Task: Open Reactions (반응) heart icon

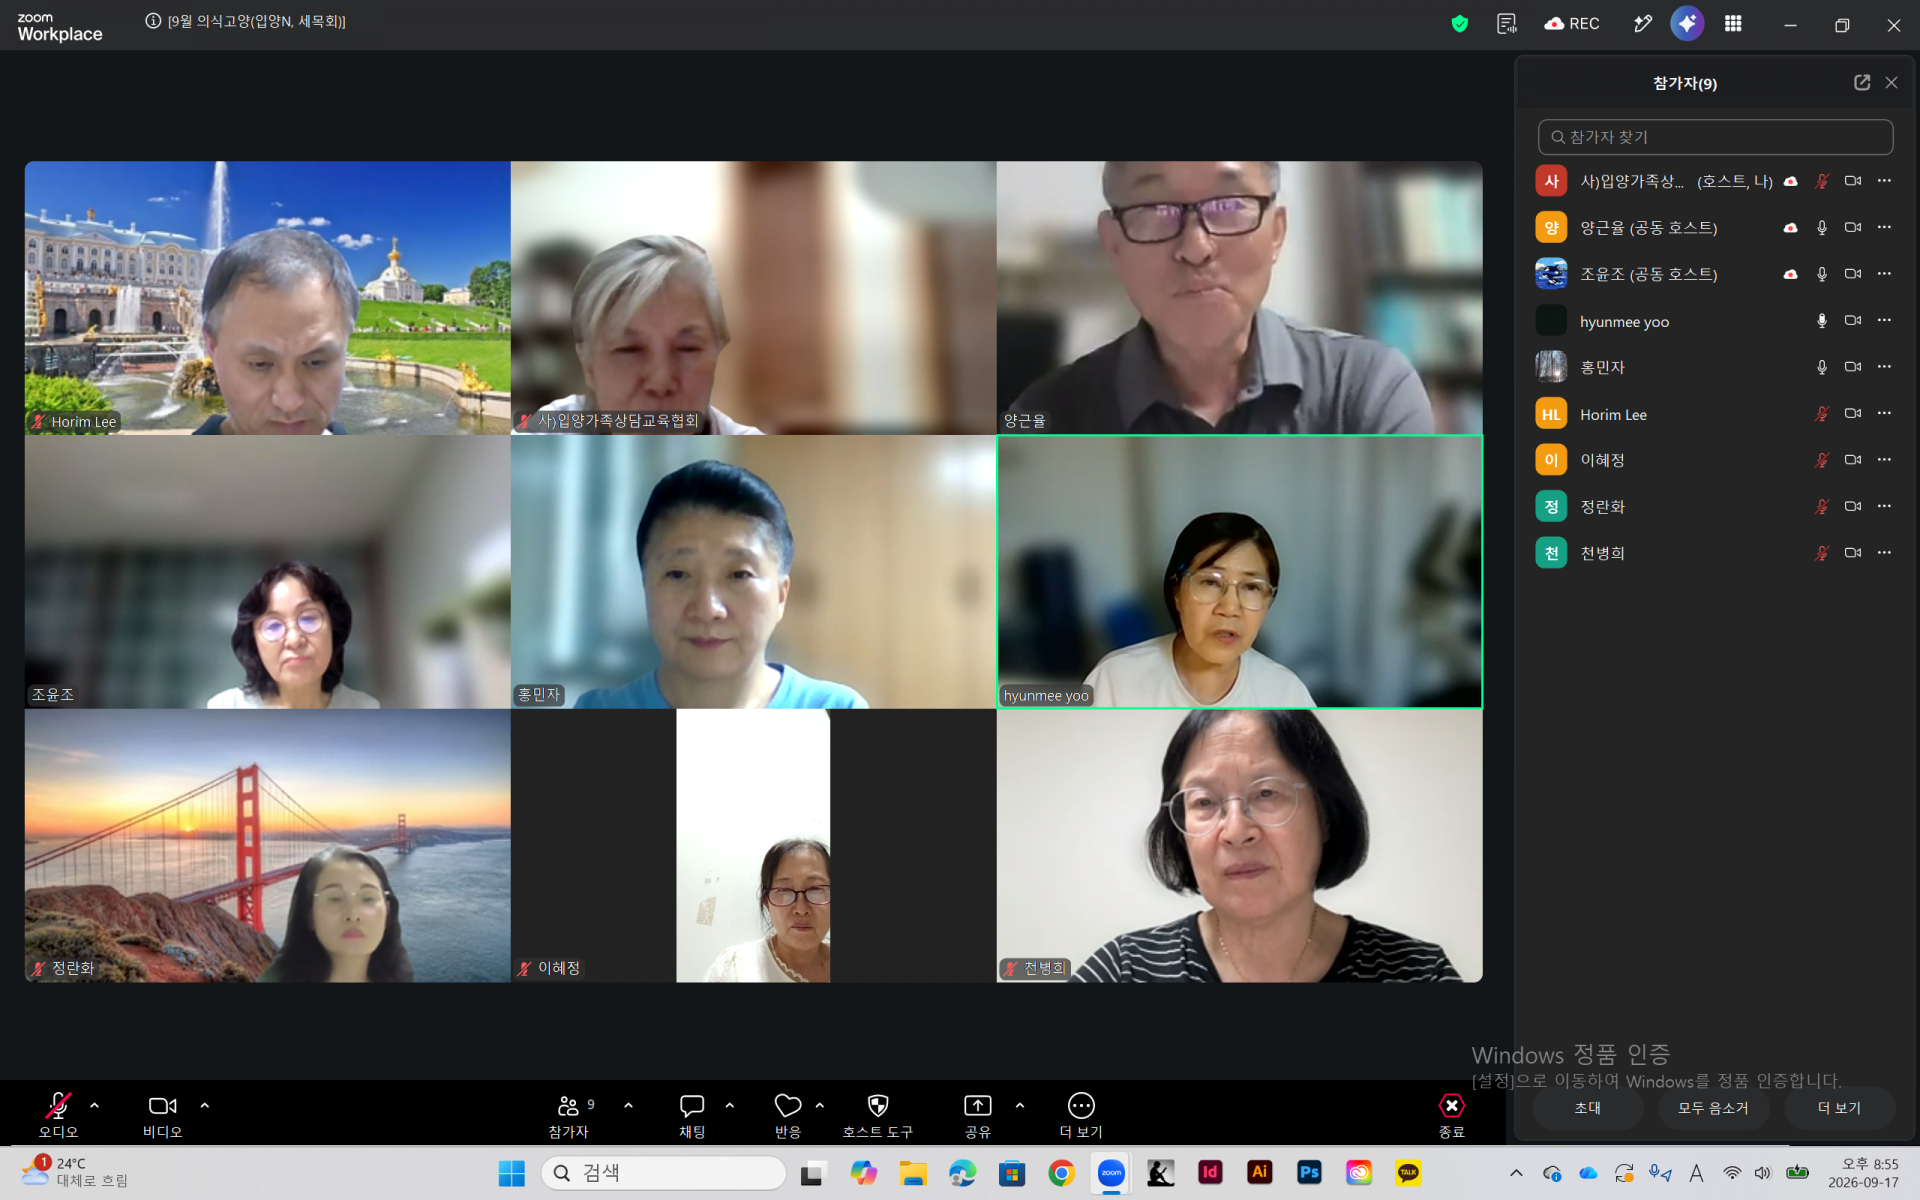Action: point(788,1115)
